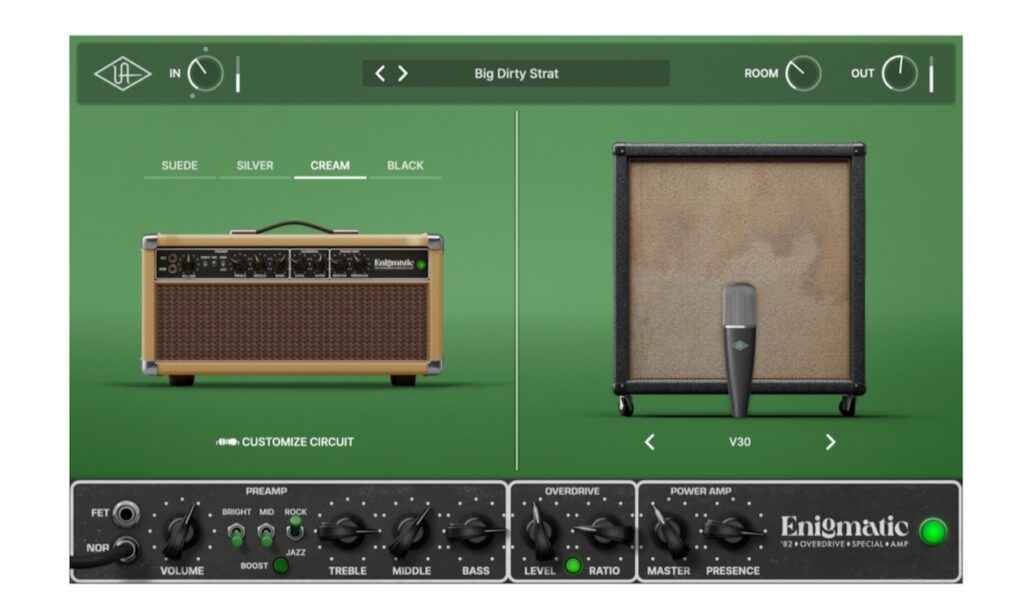This screenshot has width=1024, height=614.
Task: Toggle the BRIGHT switch
Action: click(236, 534)
